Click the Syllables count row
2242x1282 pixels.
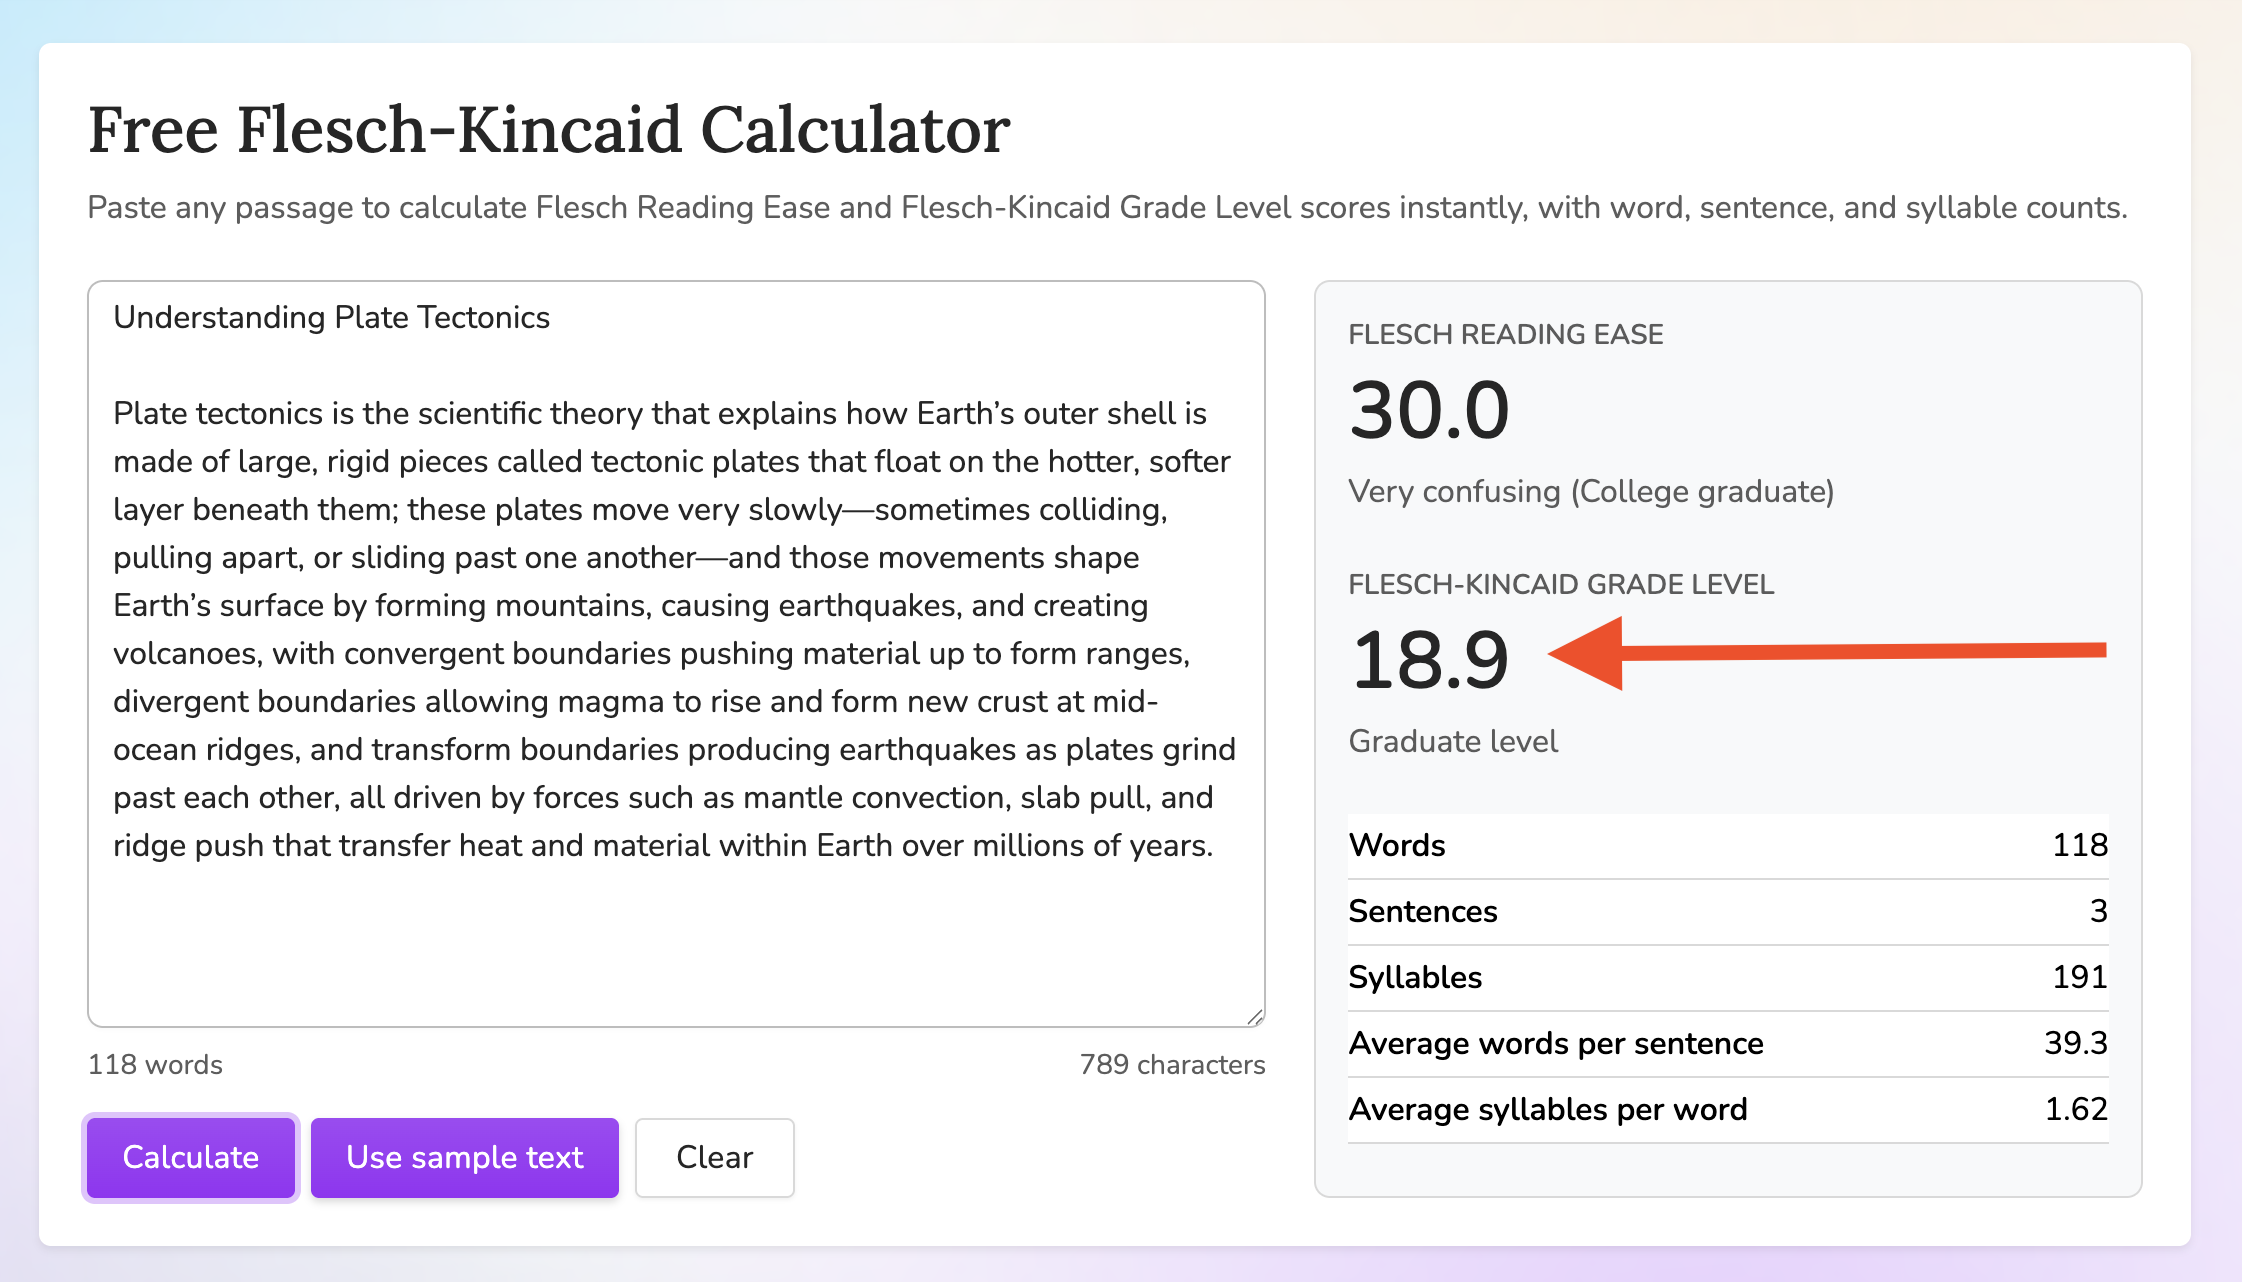pos(1727,978)
